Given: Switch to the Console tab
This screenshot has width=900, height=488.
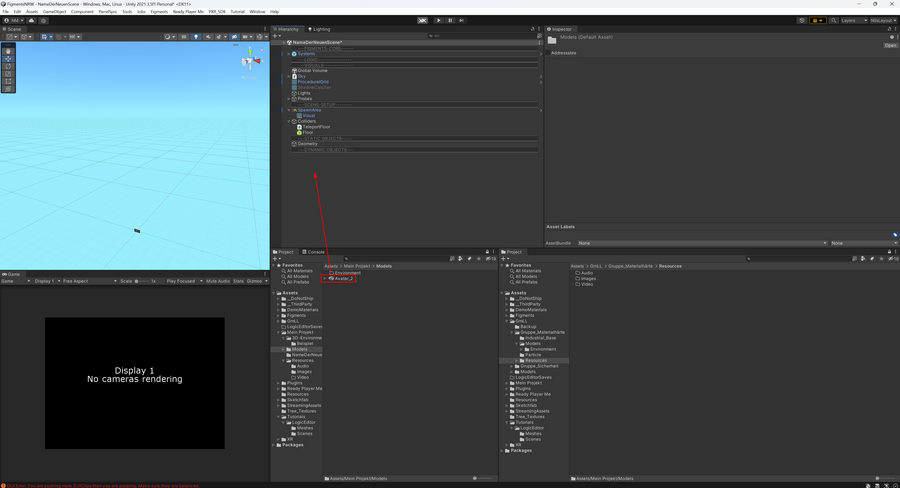Looking at the screenshot, I should coord(313,251).
